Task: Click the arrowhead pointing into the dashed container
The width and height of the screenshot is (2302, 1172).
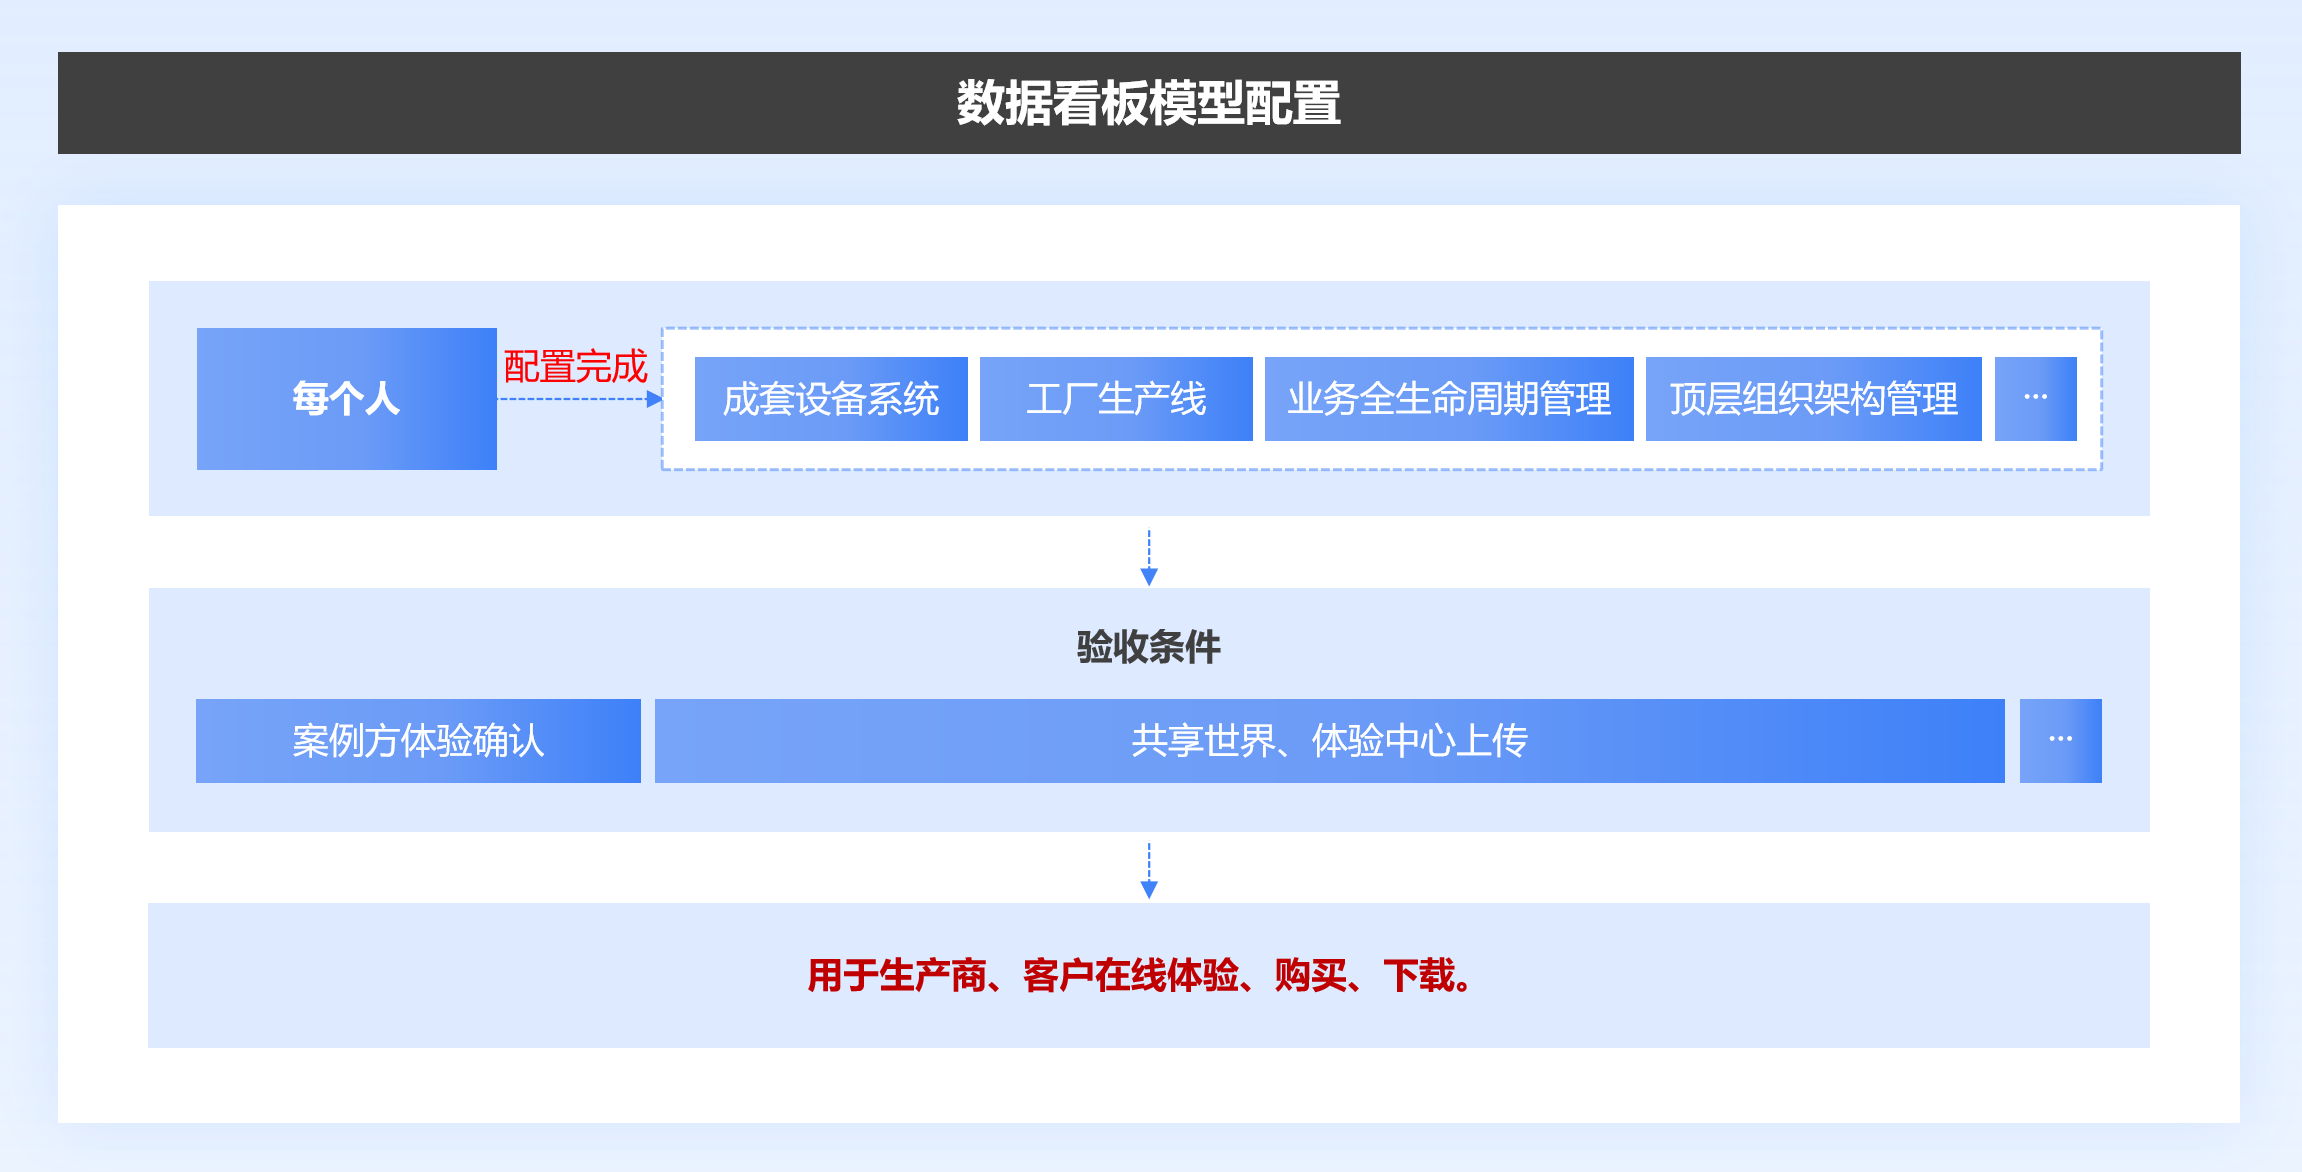Action: 655,399
